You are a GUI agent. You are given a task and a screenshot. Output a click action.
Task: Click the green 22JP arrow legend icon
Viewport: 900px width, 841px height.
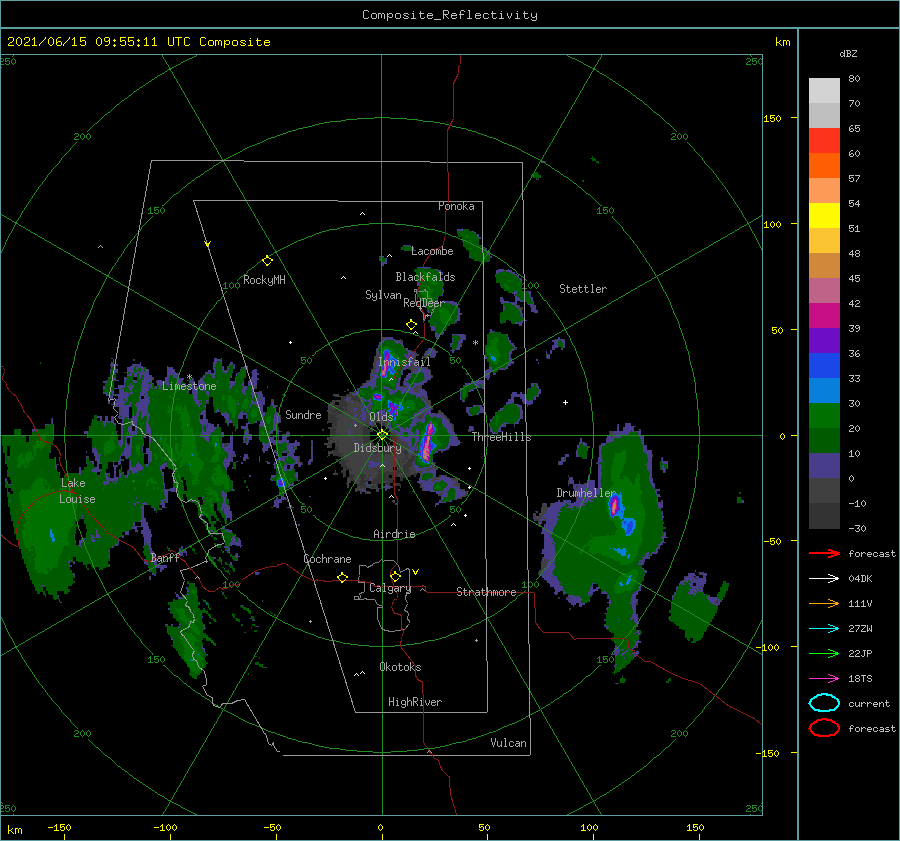pos(824,653)
